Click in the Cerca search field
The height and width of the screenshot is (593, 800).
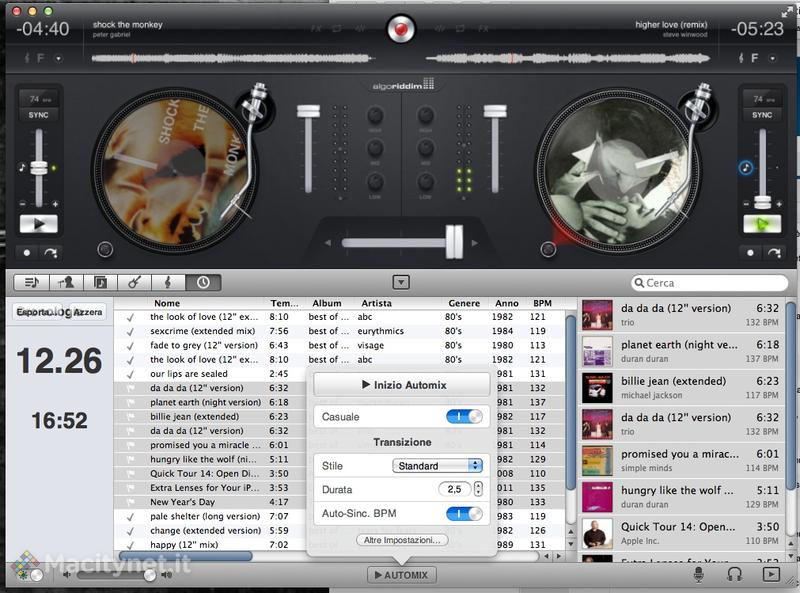710,283
